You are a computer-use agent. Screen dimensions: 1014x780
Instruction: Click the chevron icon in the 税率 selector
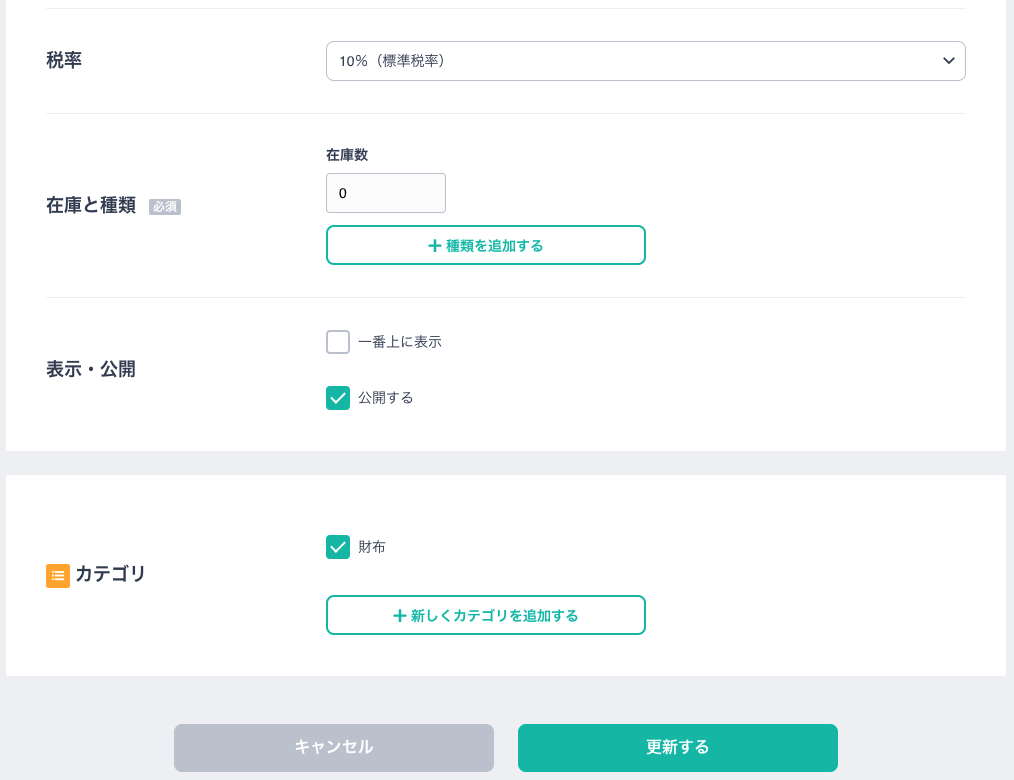click(948, 61)
